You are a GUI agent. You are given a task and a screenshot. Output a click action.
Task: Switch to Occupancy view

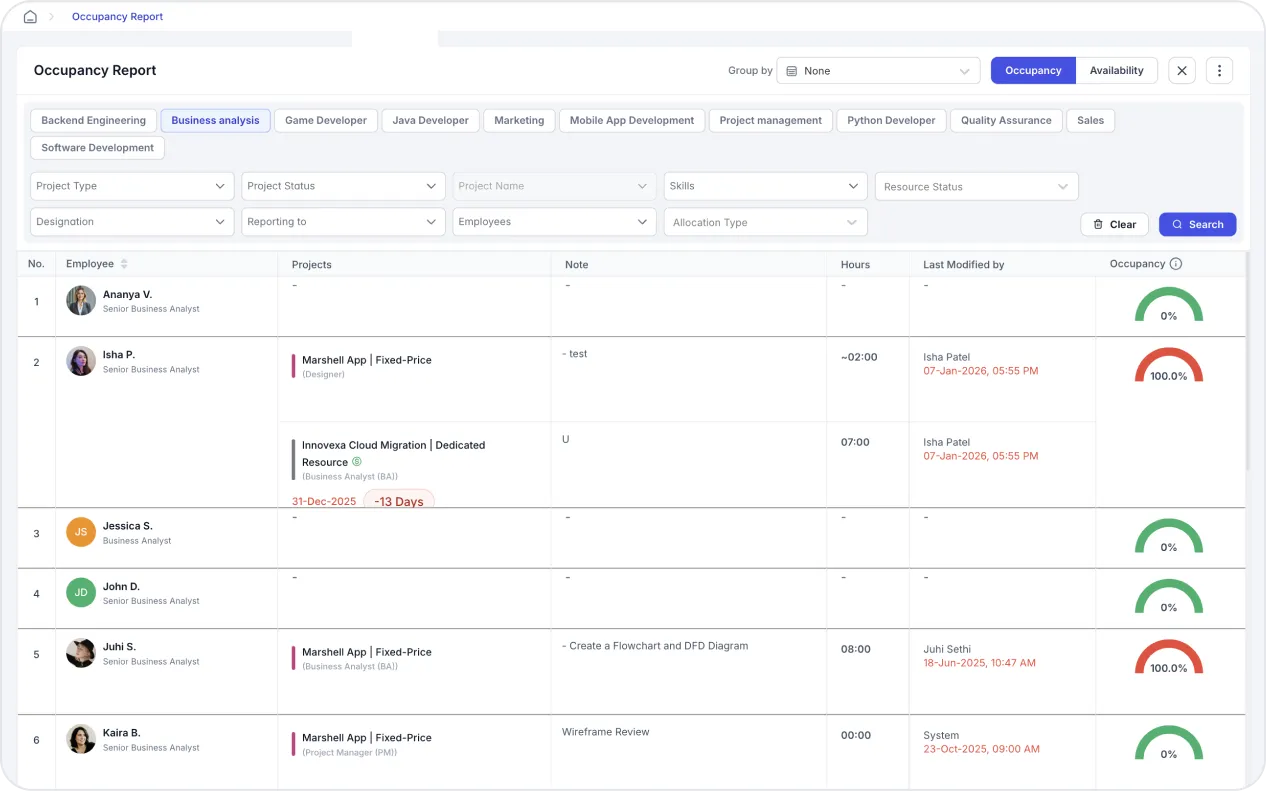[x=1033, y=71]
